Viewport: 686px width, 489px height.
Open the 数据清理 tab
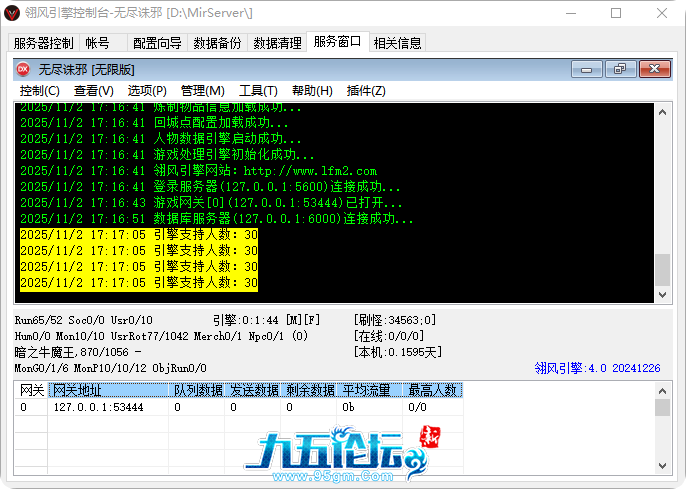click(x=277, y=43)
